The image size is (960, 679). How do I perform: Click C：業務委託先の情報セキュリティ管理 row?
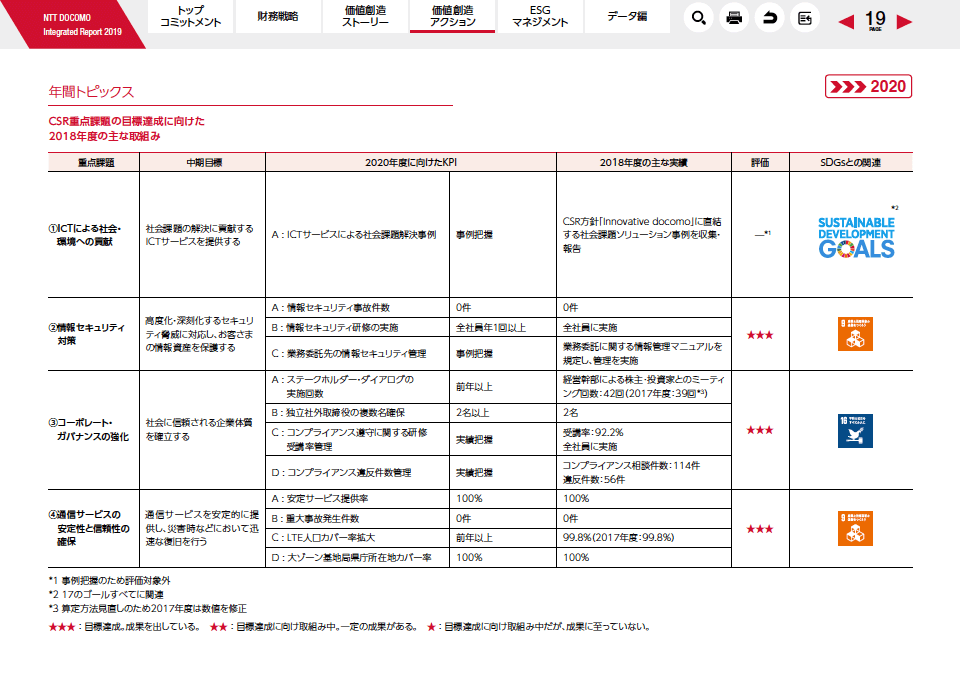tap(357, 353)
